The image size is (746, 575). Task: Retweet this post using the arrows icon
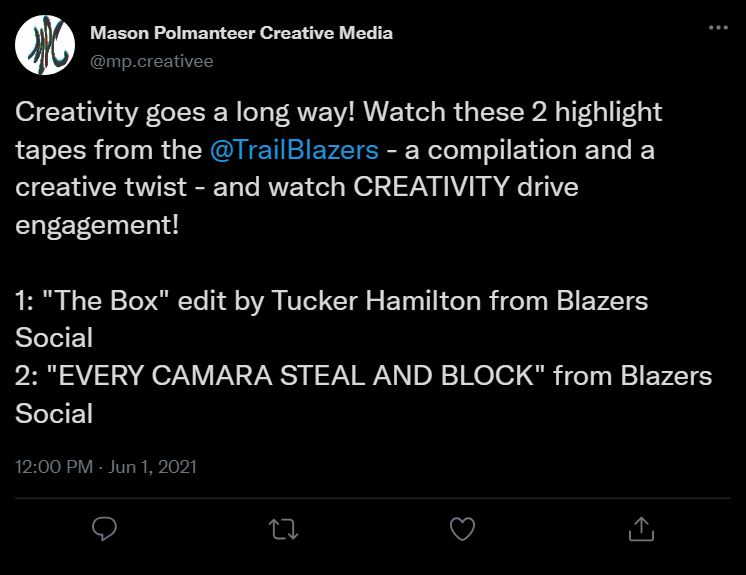(284, 528)
